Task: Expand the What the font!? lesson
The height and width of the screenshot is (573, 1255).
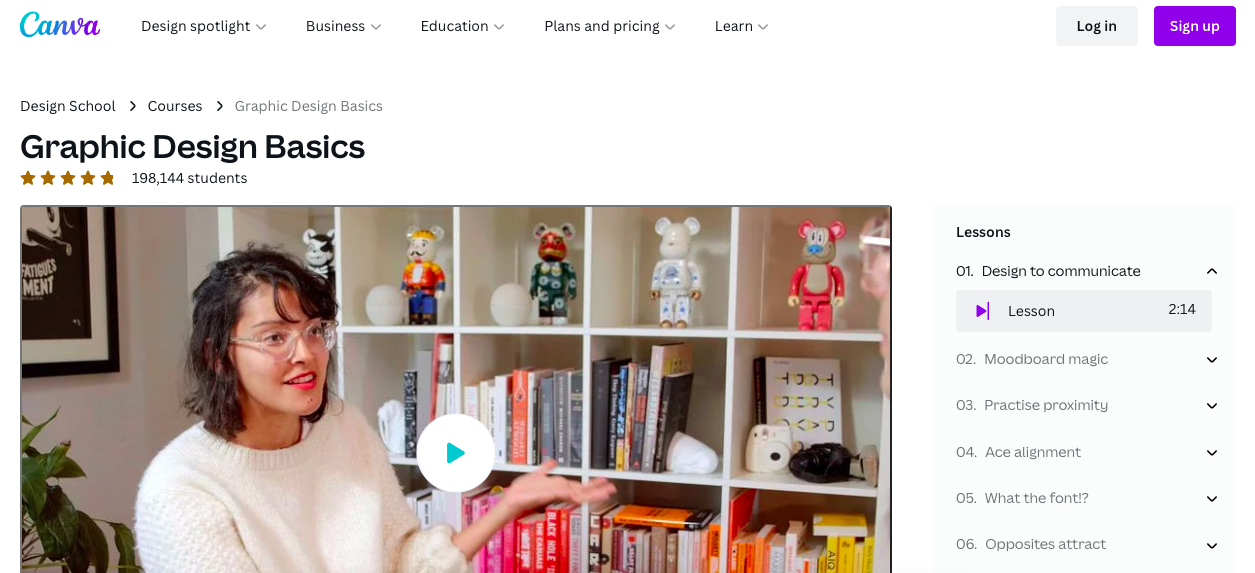Action: click(x=1212, y=498)
